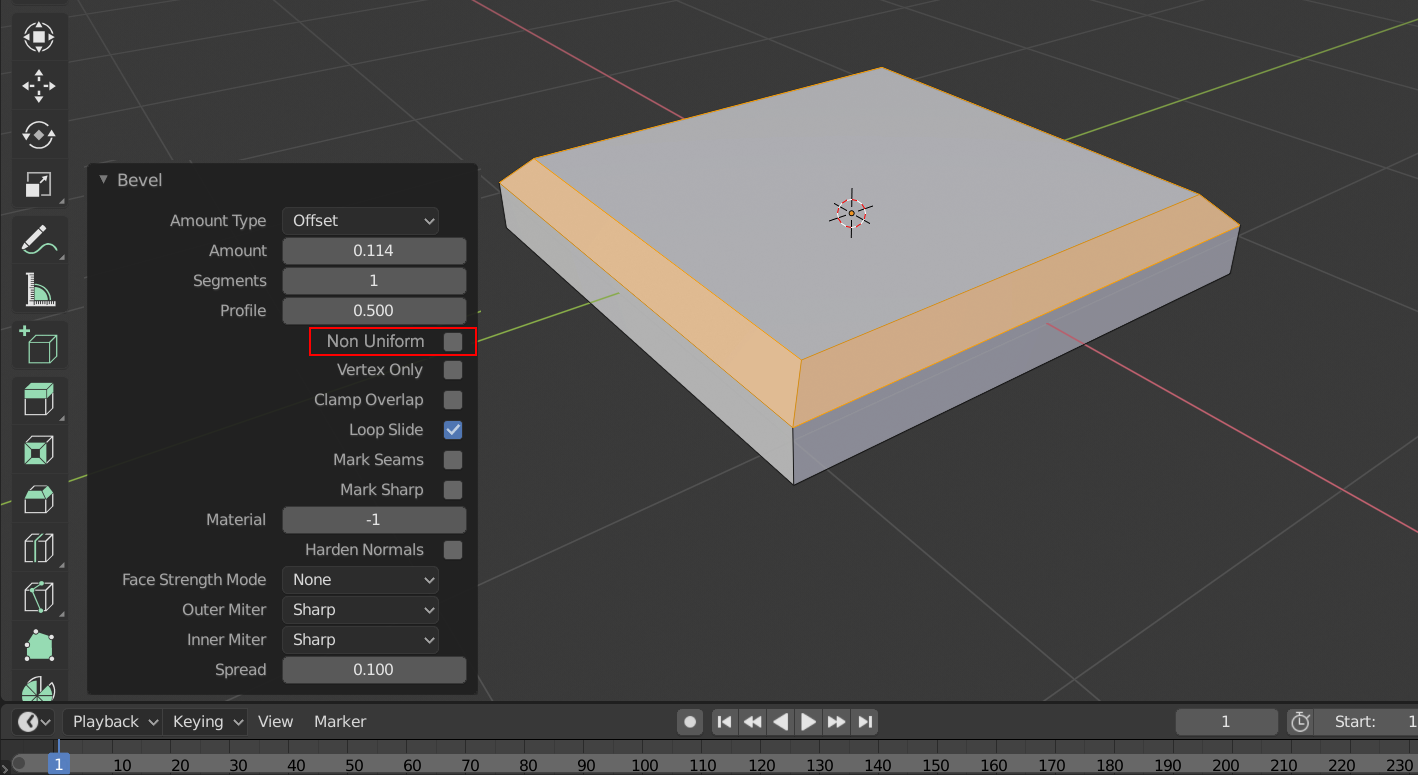Select the Measure ruler tool
The image size is (1418, 775).
(39, 290)
